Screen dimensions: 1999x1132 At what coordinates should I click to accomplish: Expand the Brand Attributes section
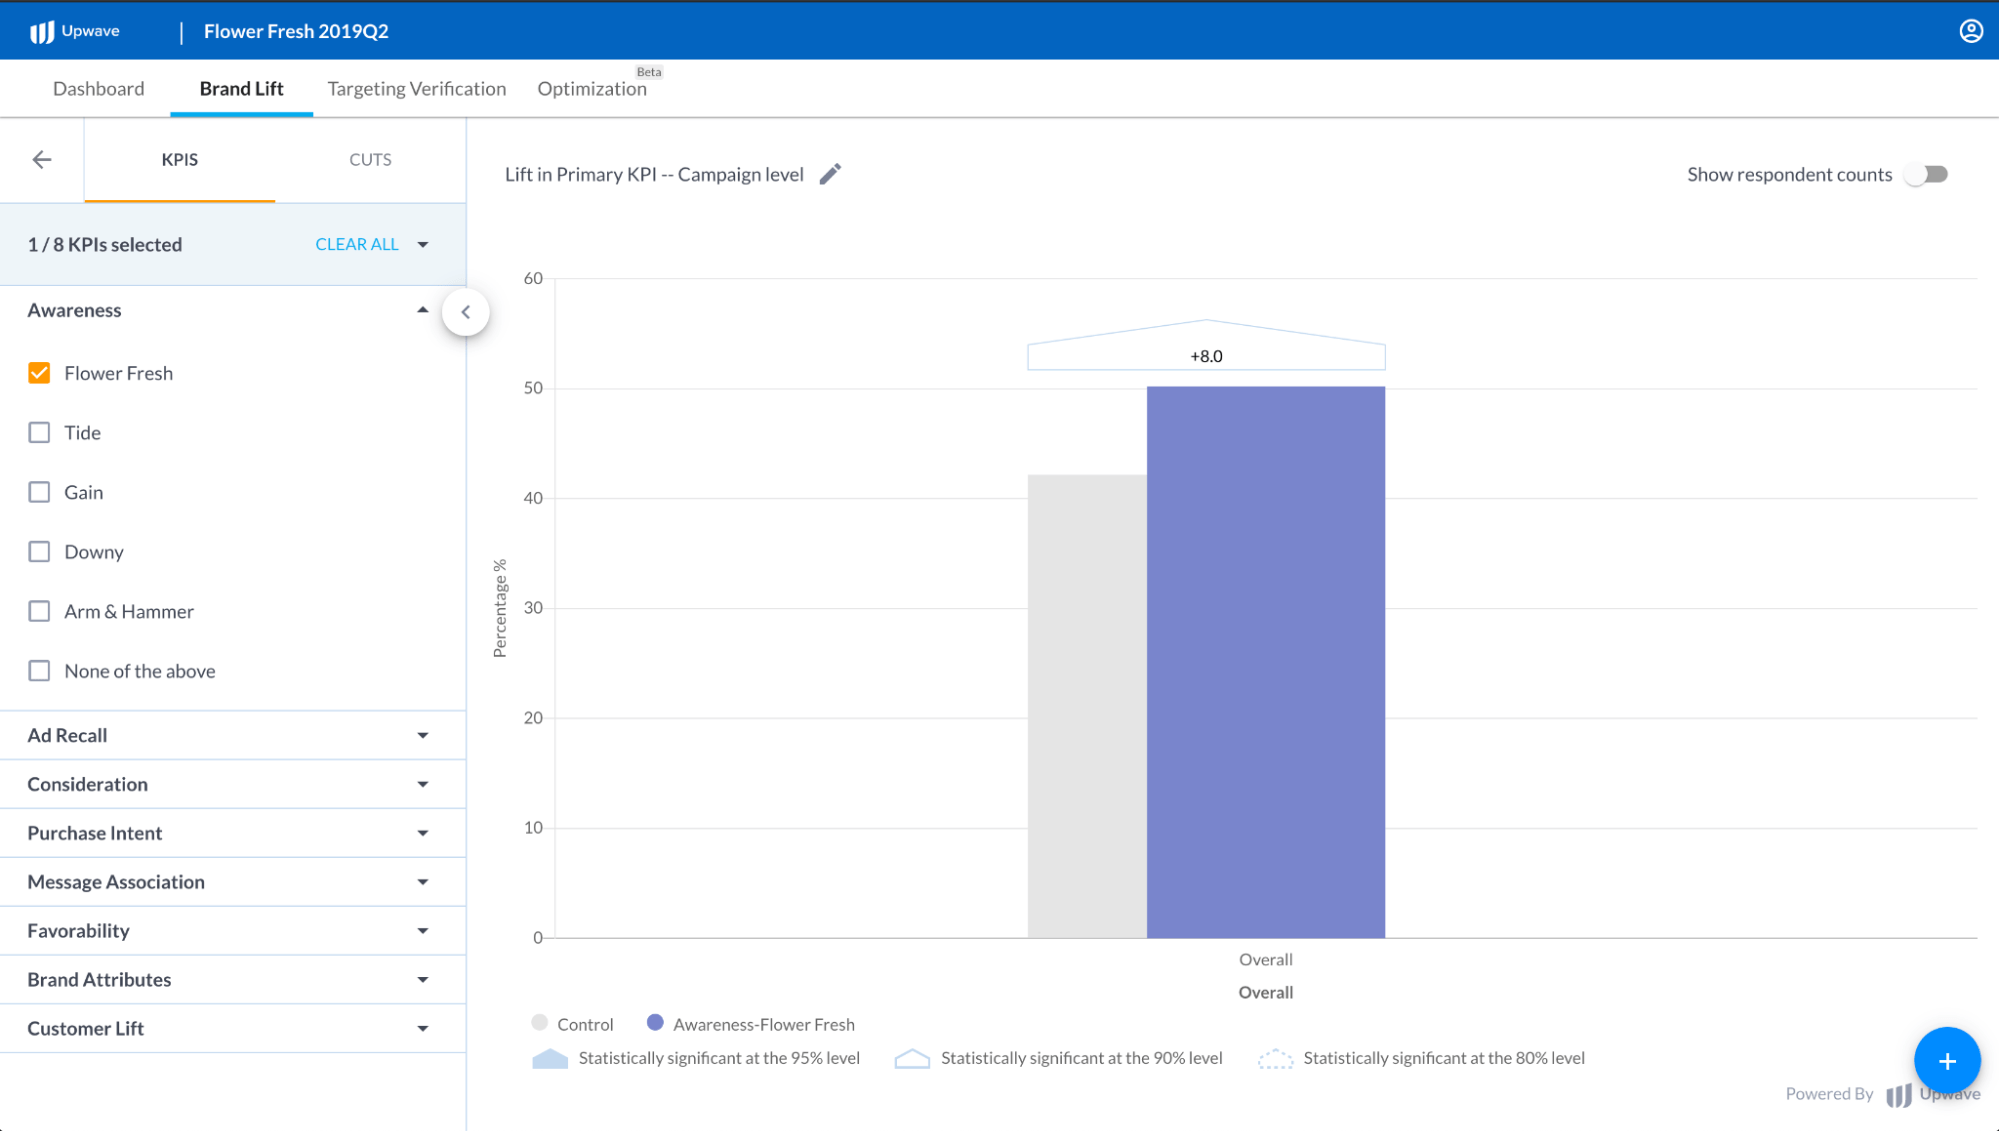(x=233, y=980)
